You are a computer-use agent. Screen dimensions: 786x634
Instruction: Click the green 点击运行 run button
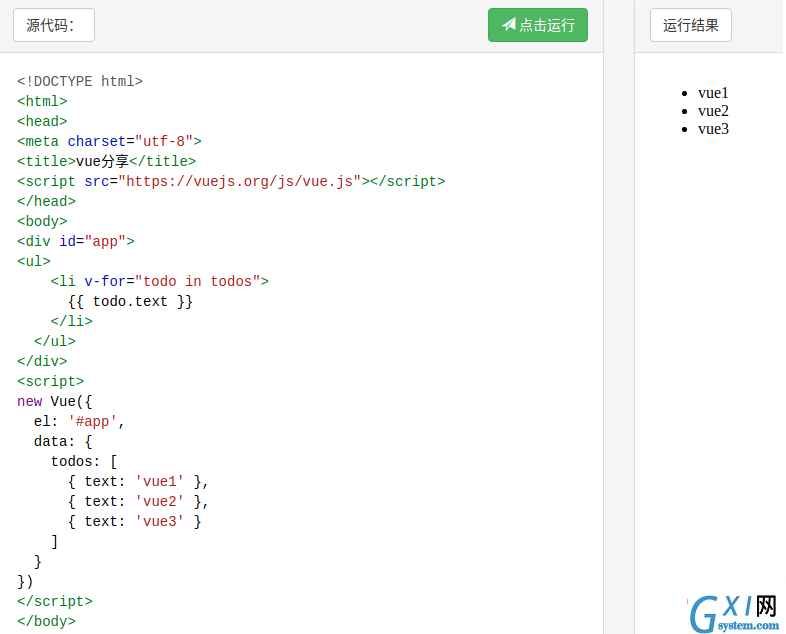pos(537,25)
